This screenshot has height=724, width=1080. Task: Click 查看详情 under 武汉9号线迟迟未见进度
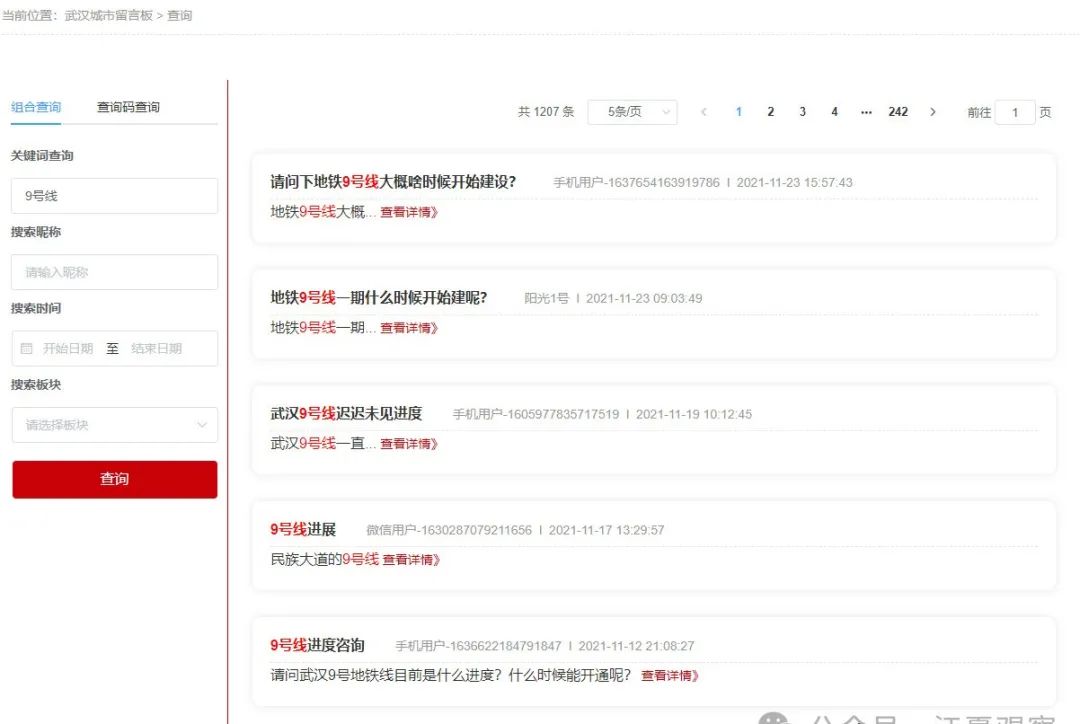pyautogui.click(x=409, y=444)
